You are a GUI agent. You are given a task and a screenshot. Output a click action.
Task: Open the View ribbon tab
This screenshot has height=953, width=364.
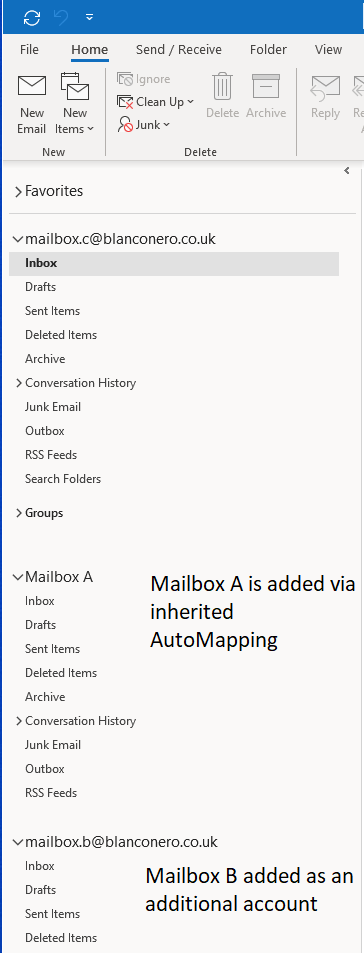pos(328,50)
